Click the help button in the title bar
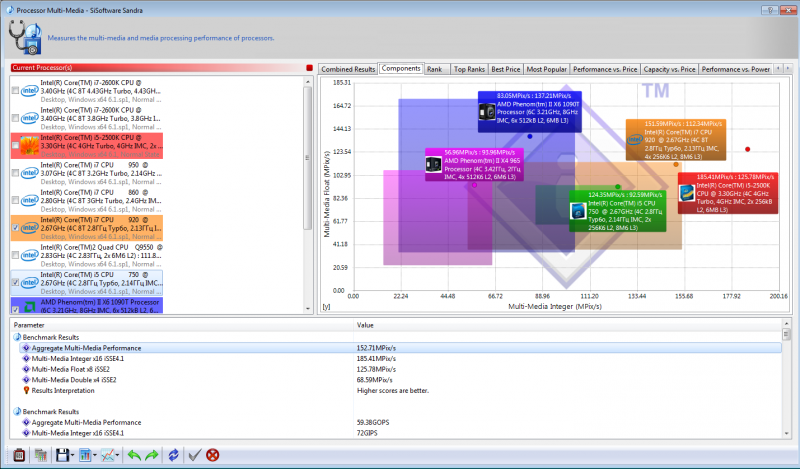This screenshot has width=800, height=469. [769, 10]
